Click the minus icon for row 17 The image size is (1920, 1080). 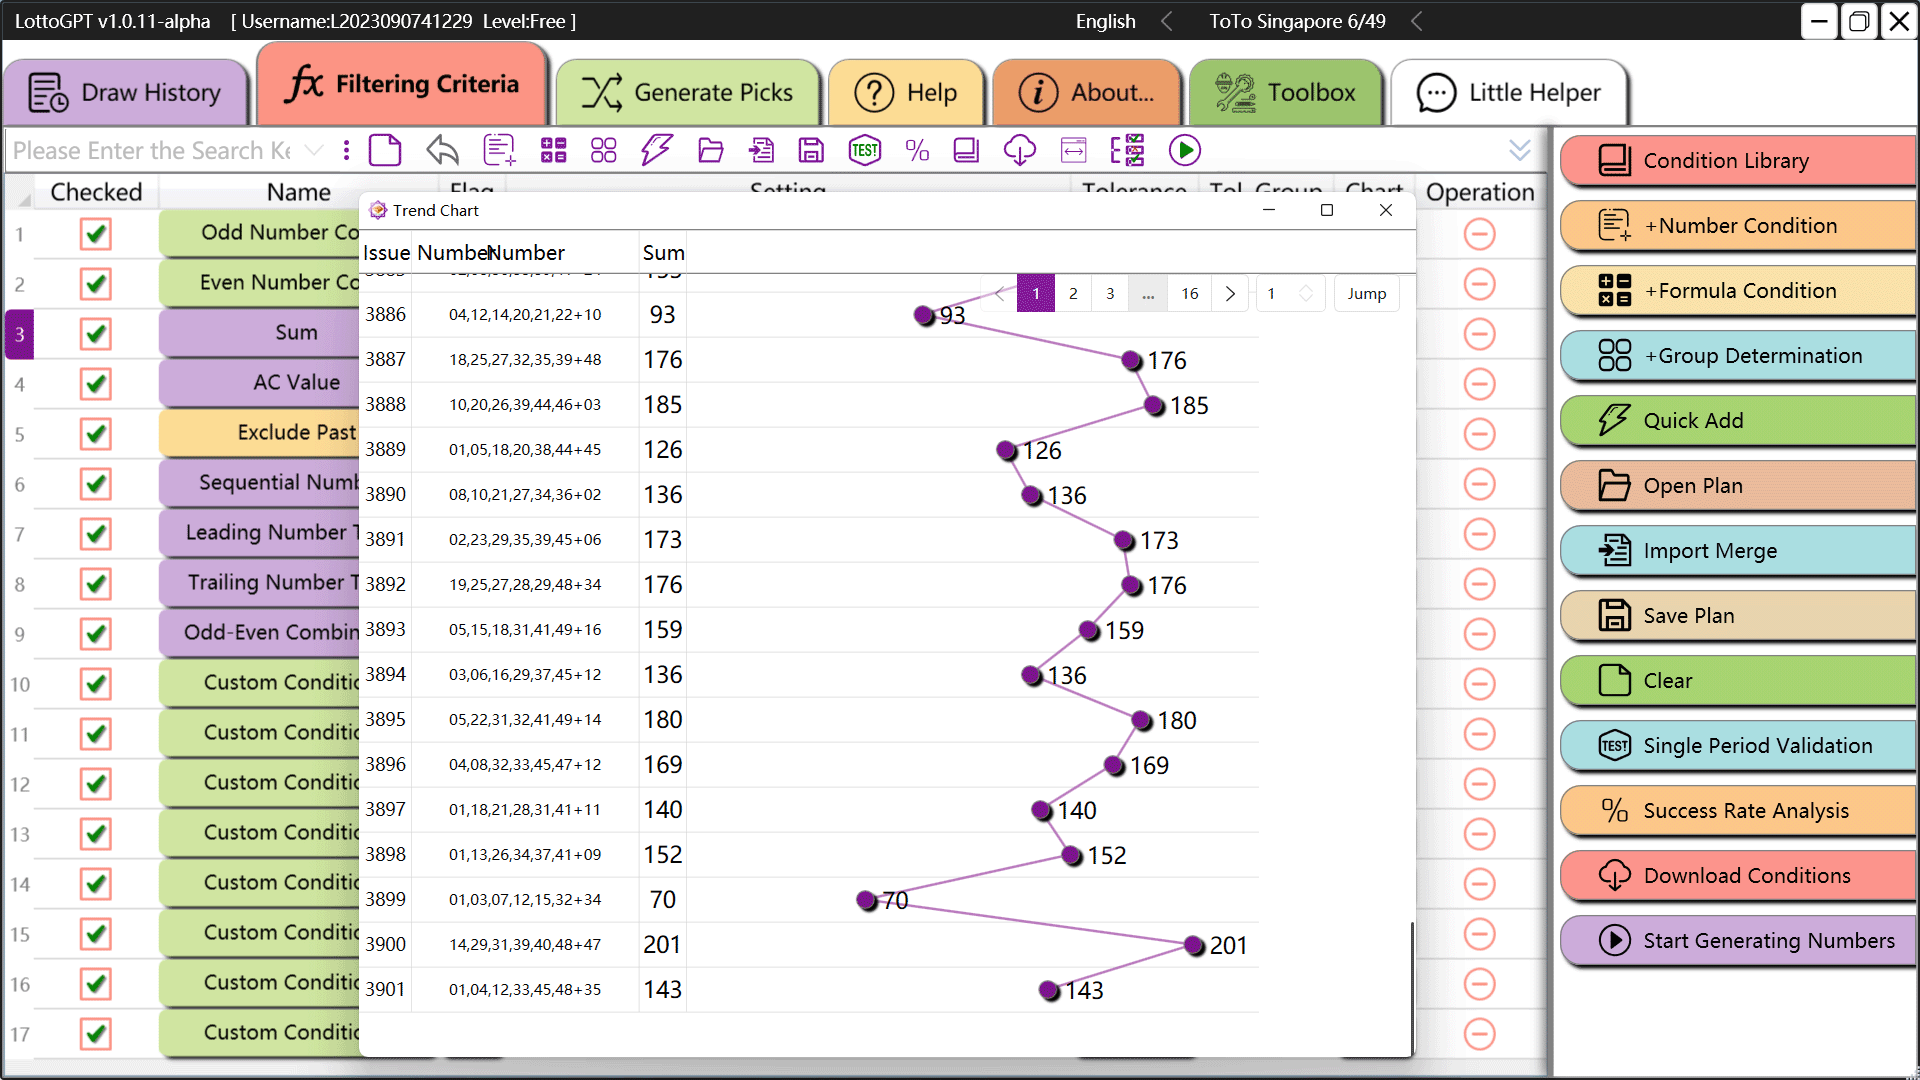point(1479,1034)
